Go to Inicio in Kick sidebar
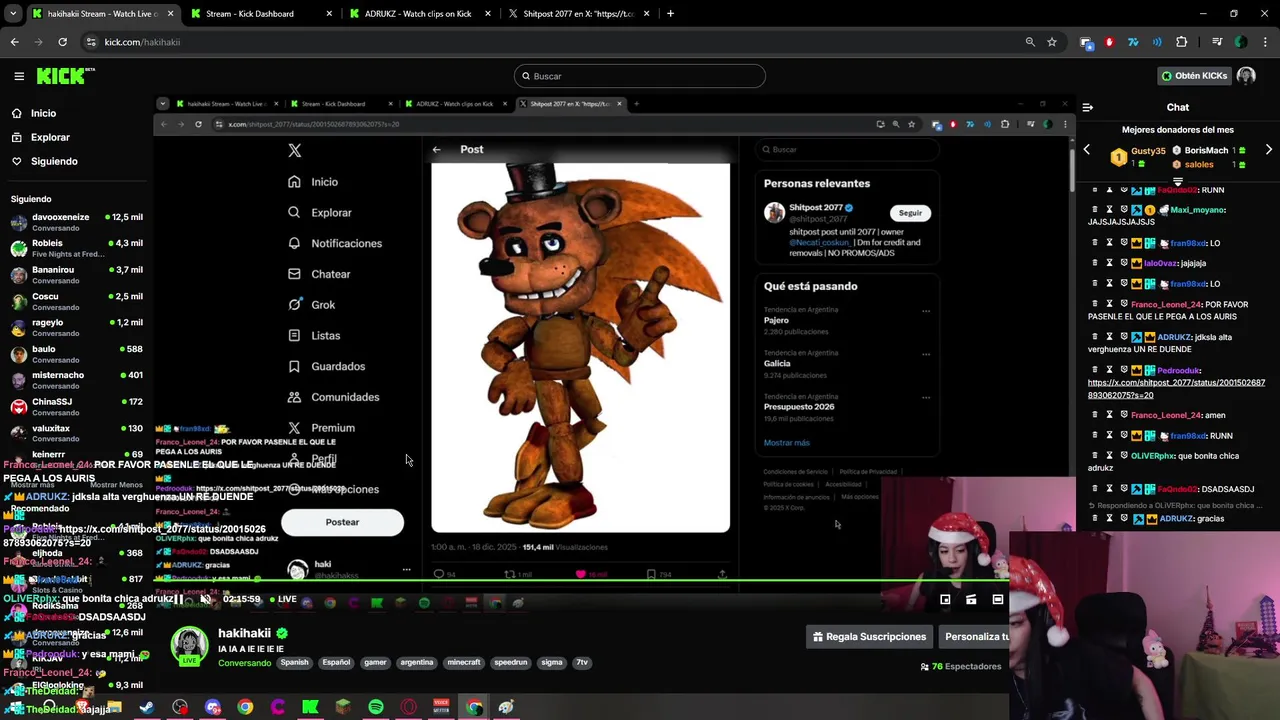 click(x=43, y=113)
